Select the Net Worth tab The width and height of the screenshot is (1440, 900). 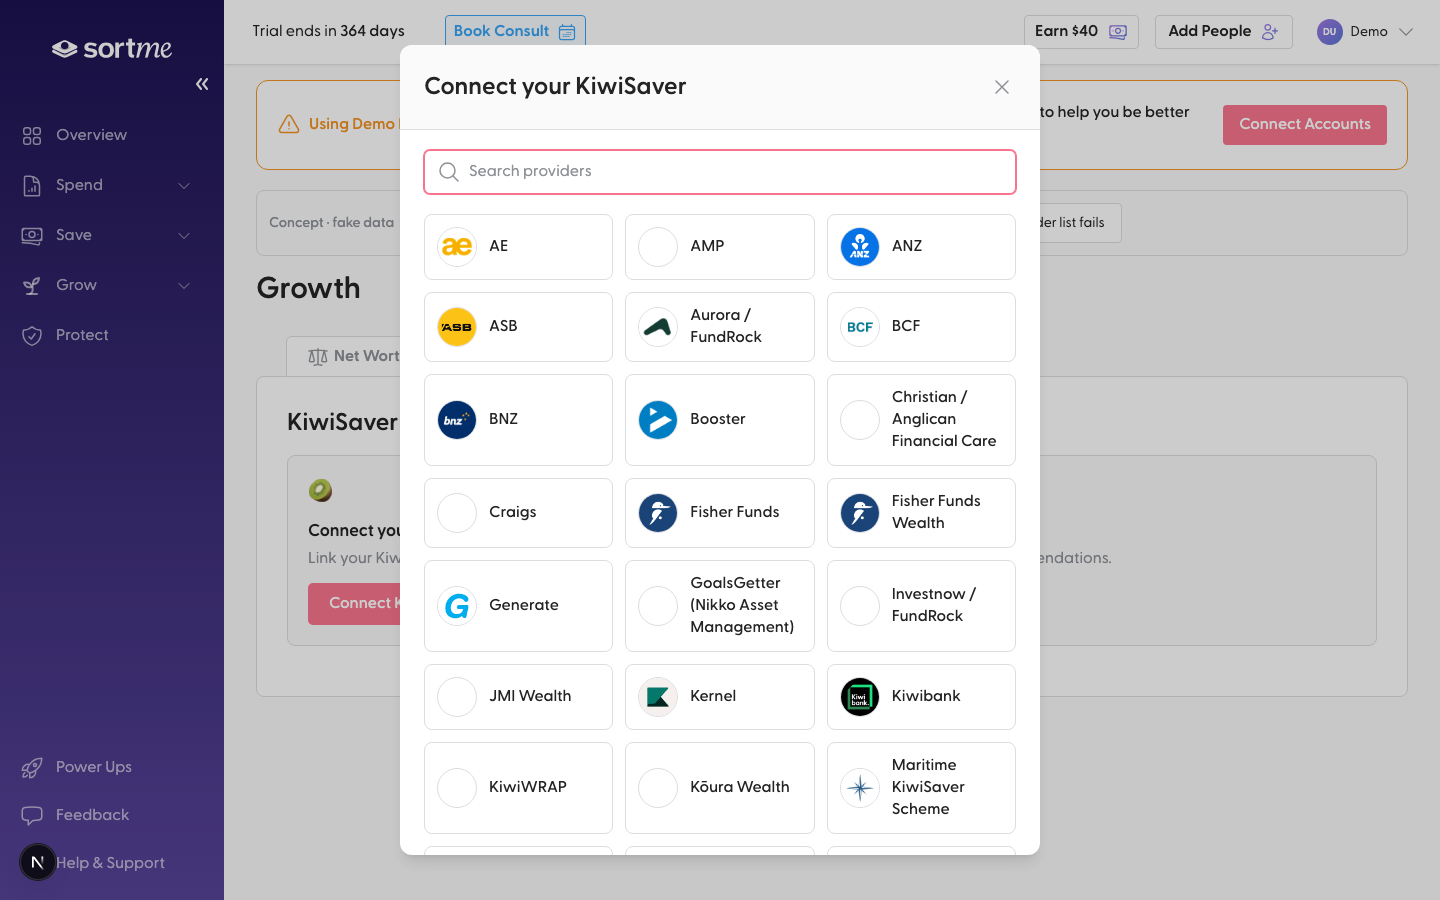tap(355, 356)
